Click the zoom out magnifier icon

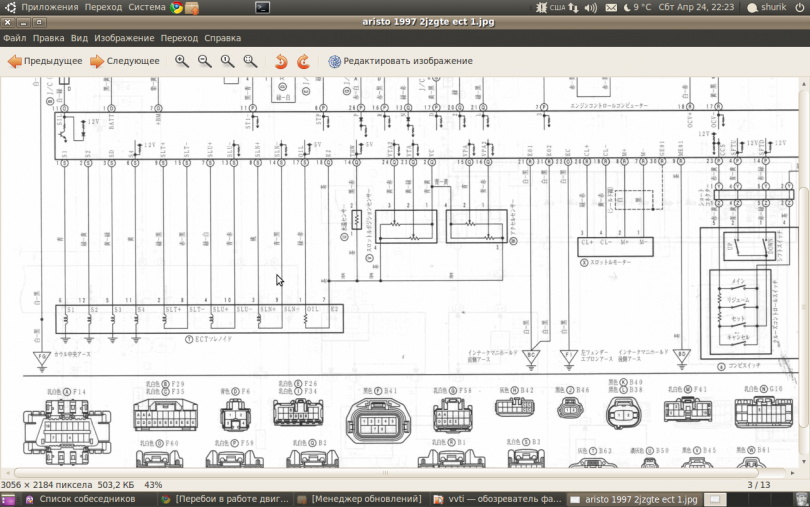tap(205, 61)
